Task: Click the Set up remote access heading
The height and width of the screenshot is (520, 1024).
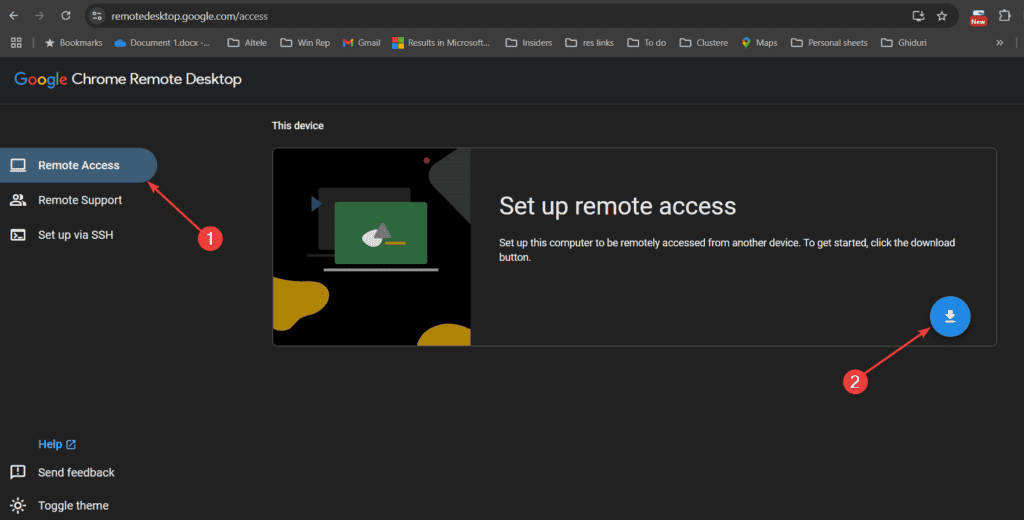Action: 617,206
